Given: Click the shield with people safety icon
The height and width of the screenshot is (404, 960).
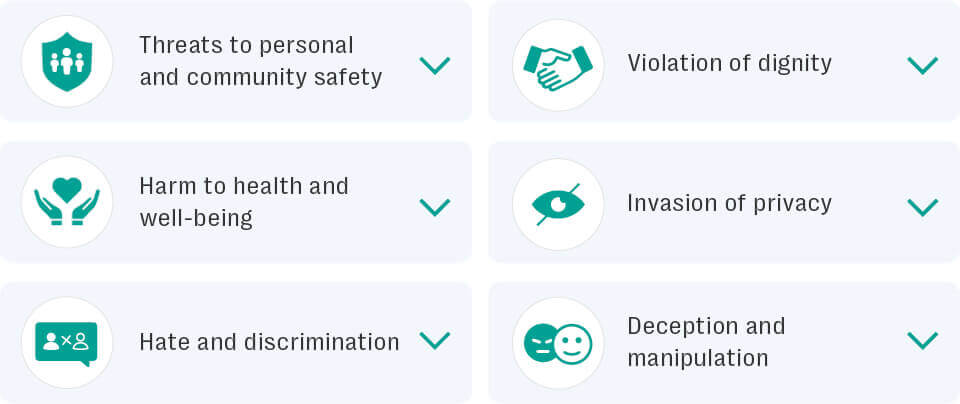Looking at the screenshot, I should pos(67,61).
